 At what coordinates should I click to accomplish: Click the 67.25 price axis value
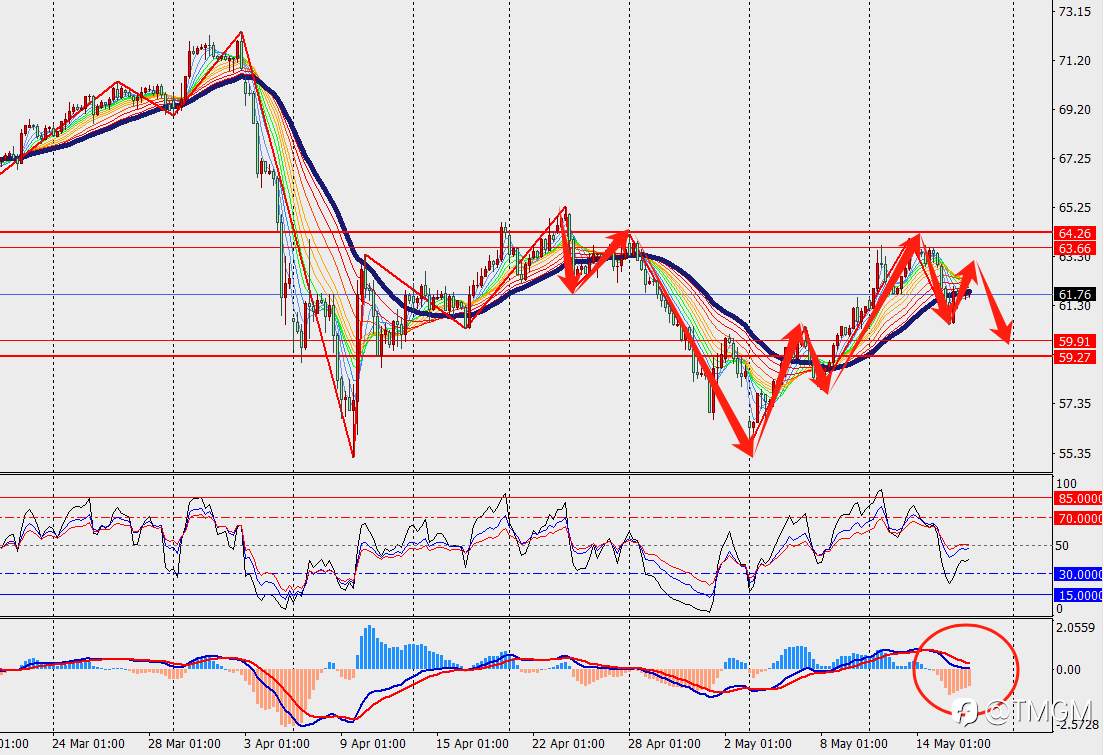tap(1075, 158)
